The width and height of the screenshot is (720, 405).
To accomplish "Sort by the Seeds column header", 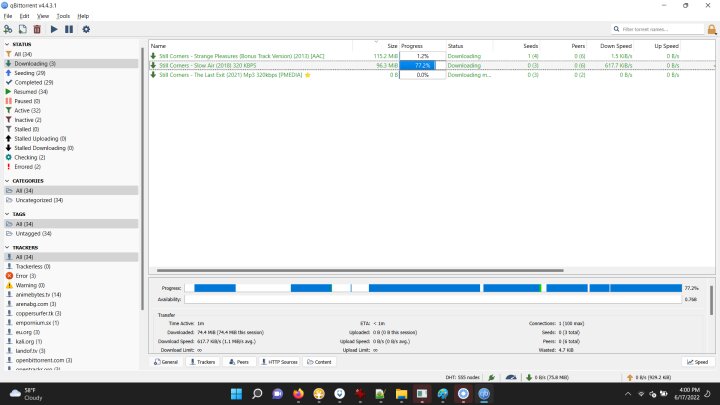I will (516, 46).
